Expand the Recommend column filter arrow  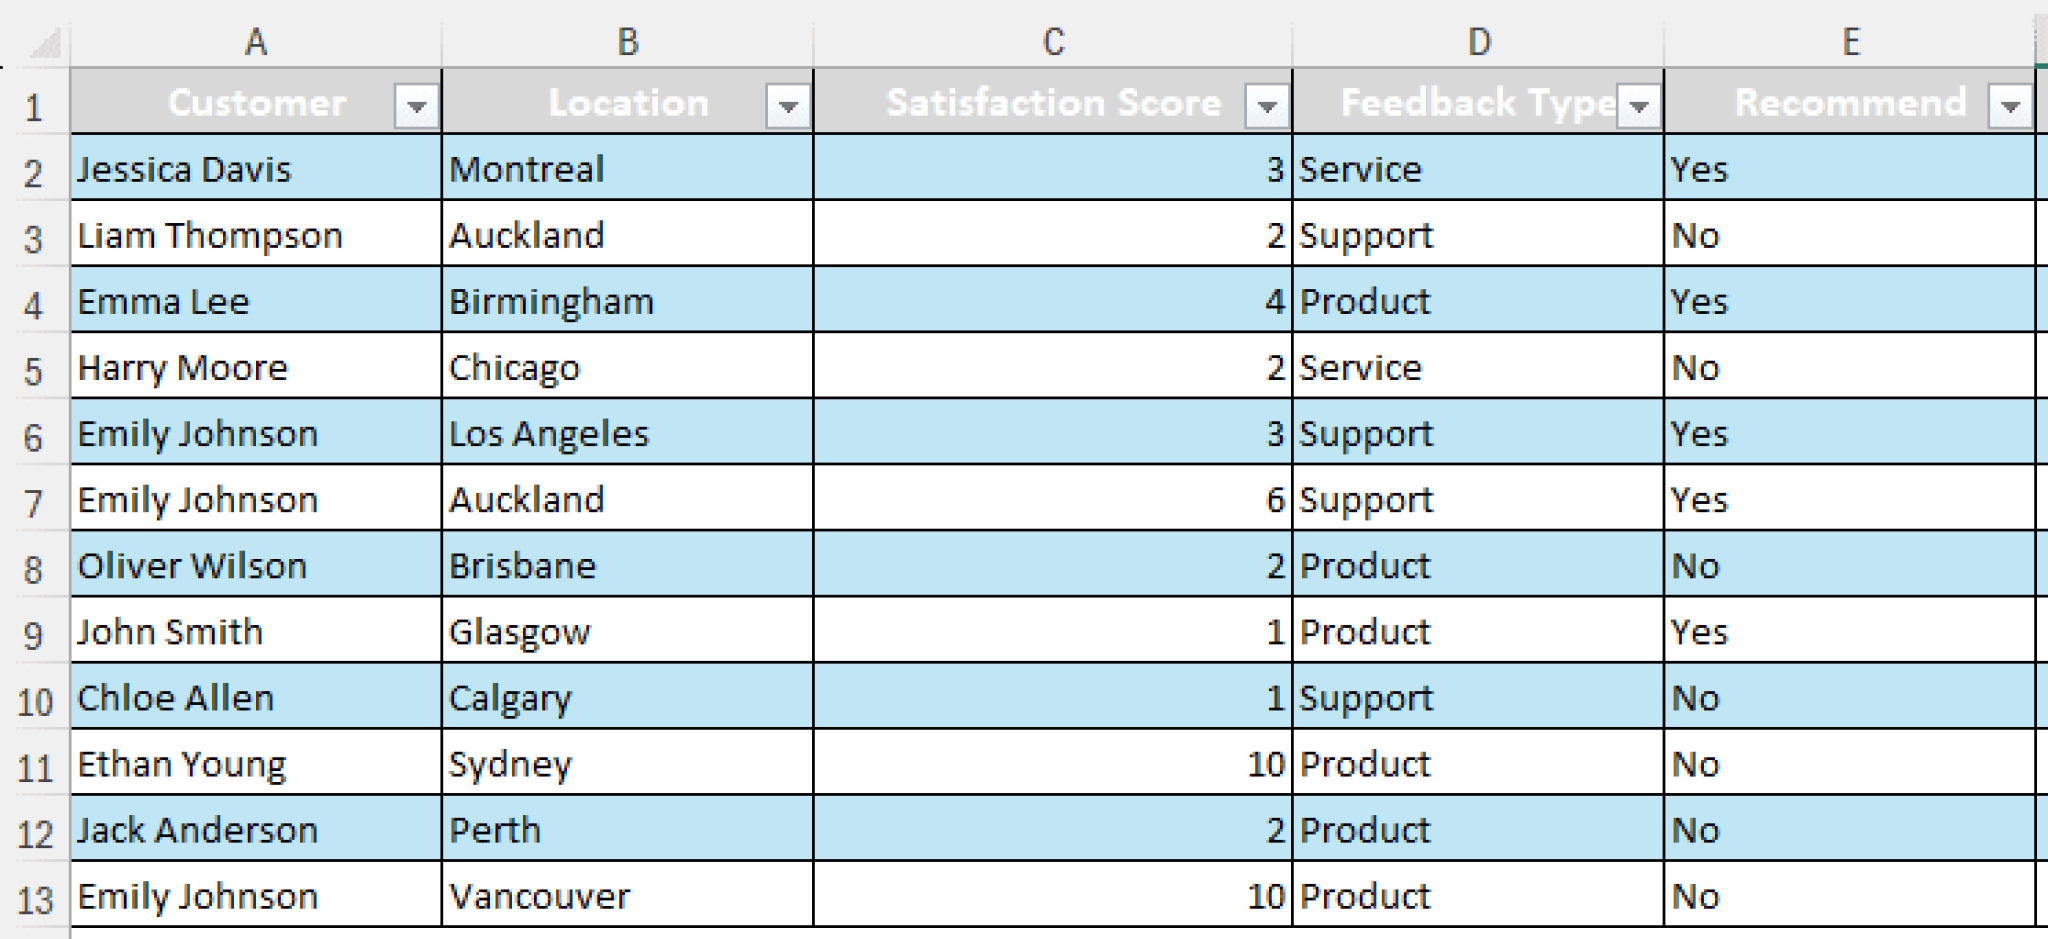tap(2010, 104)
